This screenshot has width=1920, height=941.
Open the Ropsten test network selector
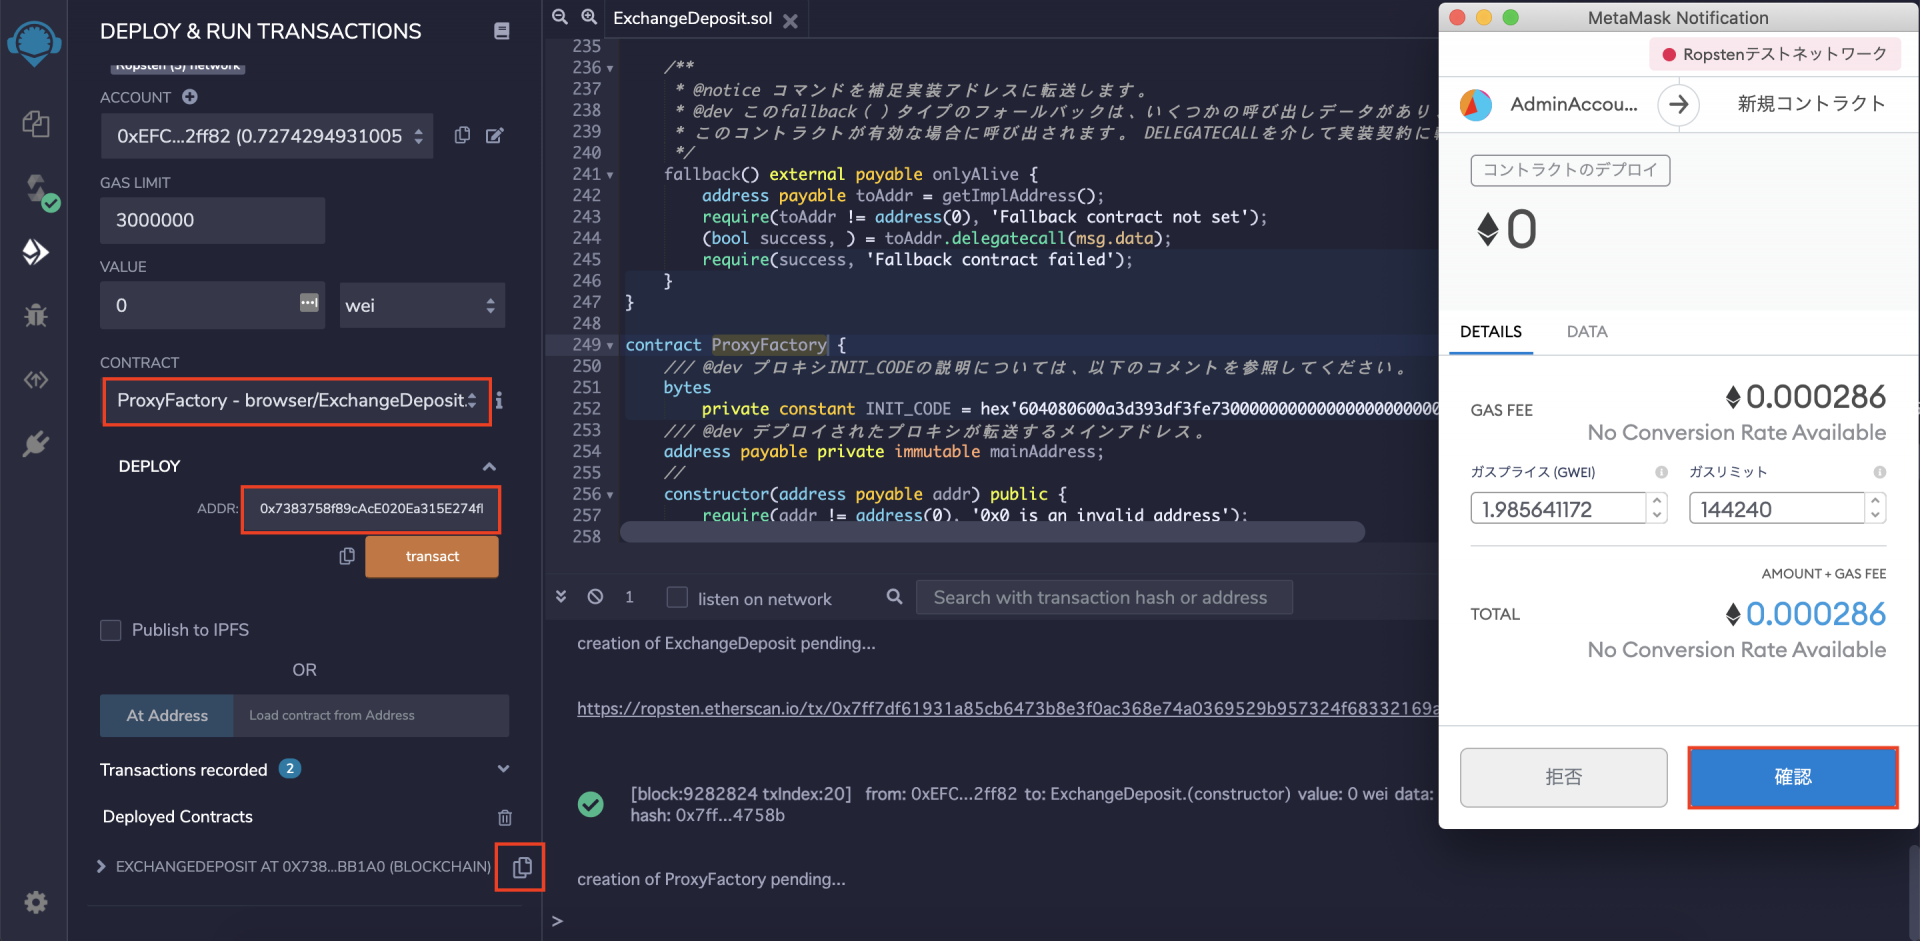pos(1774,54)
